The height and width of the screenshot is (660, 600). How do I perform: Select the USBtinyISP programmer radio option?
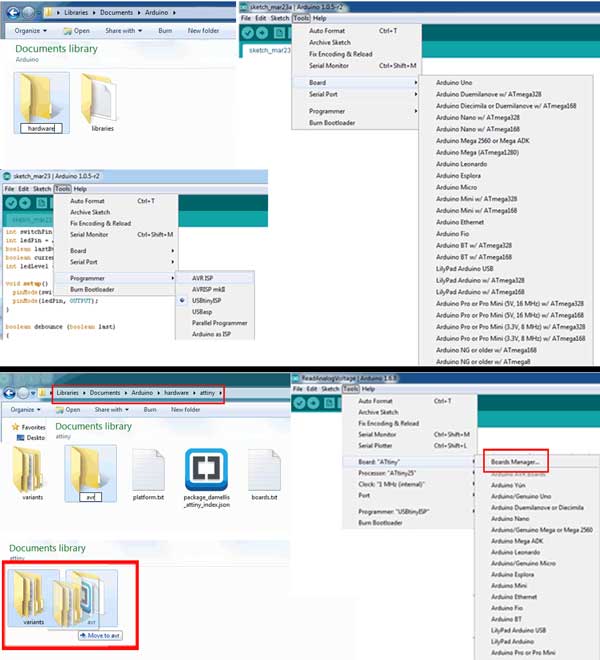[182, 301]
